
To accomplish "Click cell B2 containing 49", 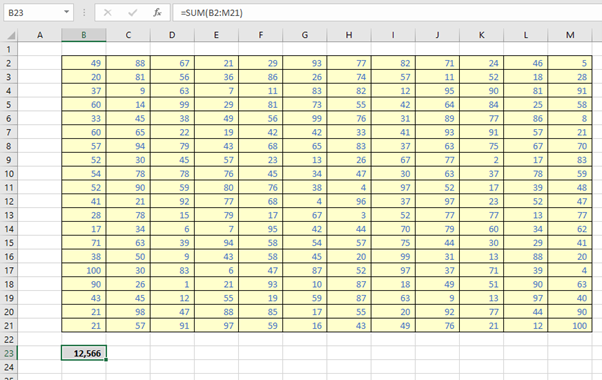I will click(x=84, y=63).
